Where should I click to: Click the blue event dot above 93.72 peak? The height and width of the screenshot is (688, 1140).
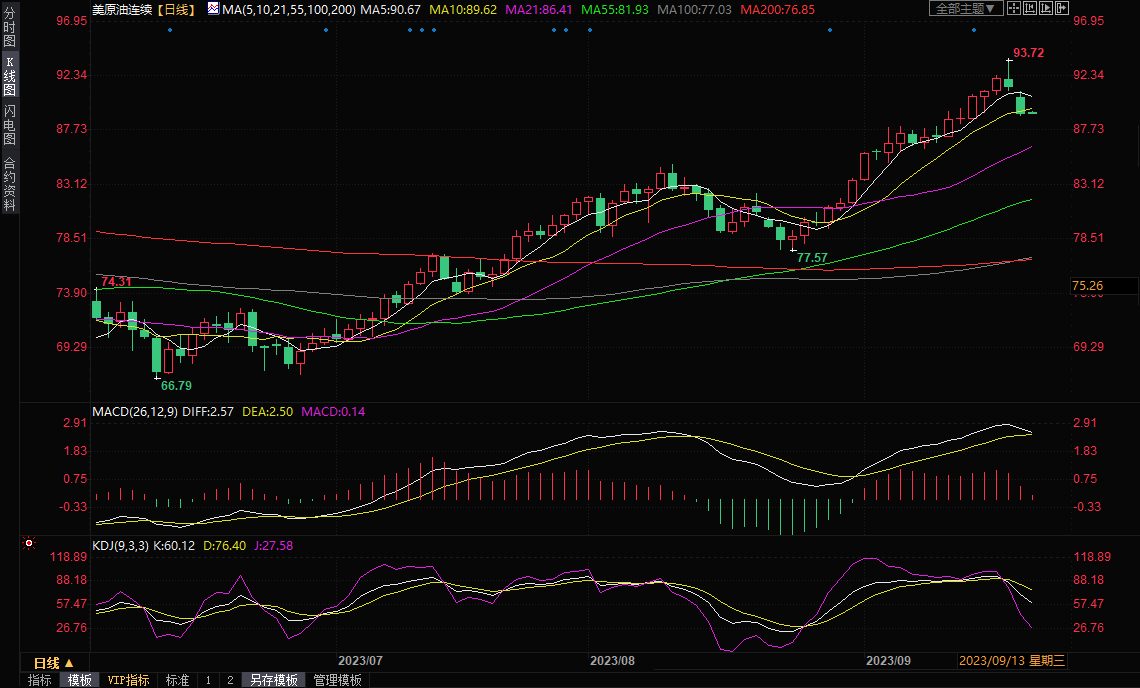tap(974, 29)
